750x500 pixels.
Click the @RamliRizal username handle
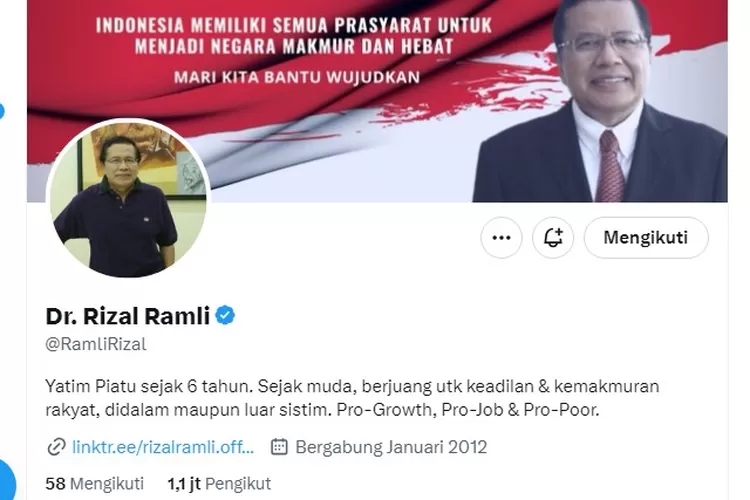tap(96, 344)
